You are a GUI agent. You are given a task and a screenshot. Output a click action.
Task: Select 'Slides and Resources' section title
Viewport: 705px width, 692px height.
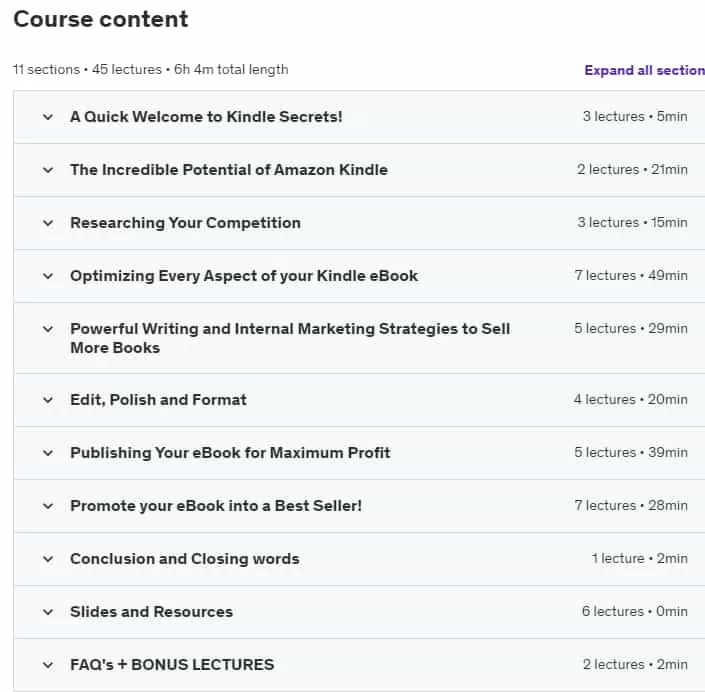[152, 612]
